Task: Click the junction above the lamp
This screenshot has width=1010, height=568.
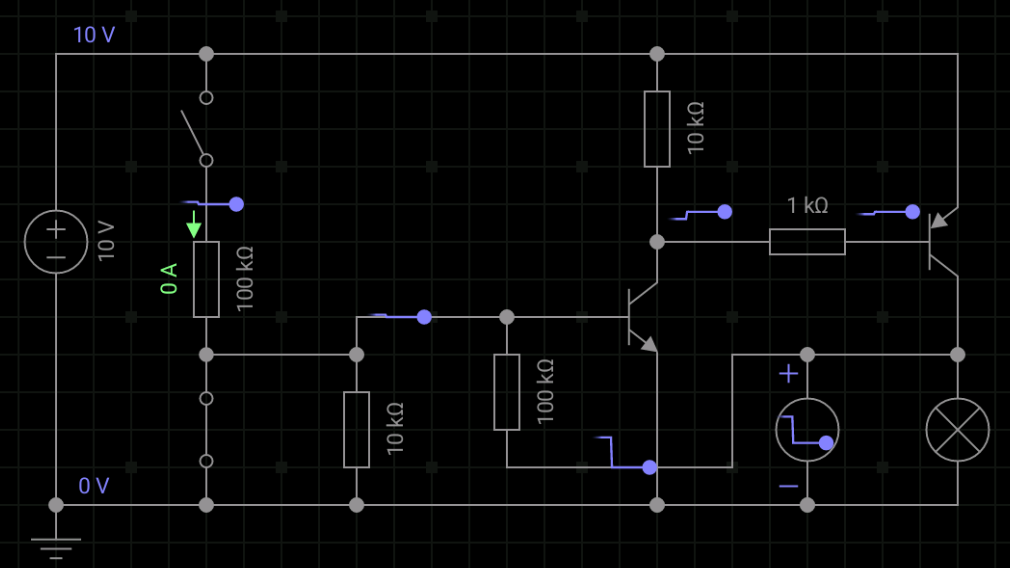Action: [x=958, y=355]
